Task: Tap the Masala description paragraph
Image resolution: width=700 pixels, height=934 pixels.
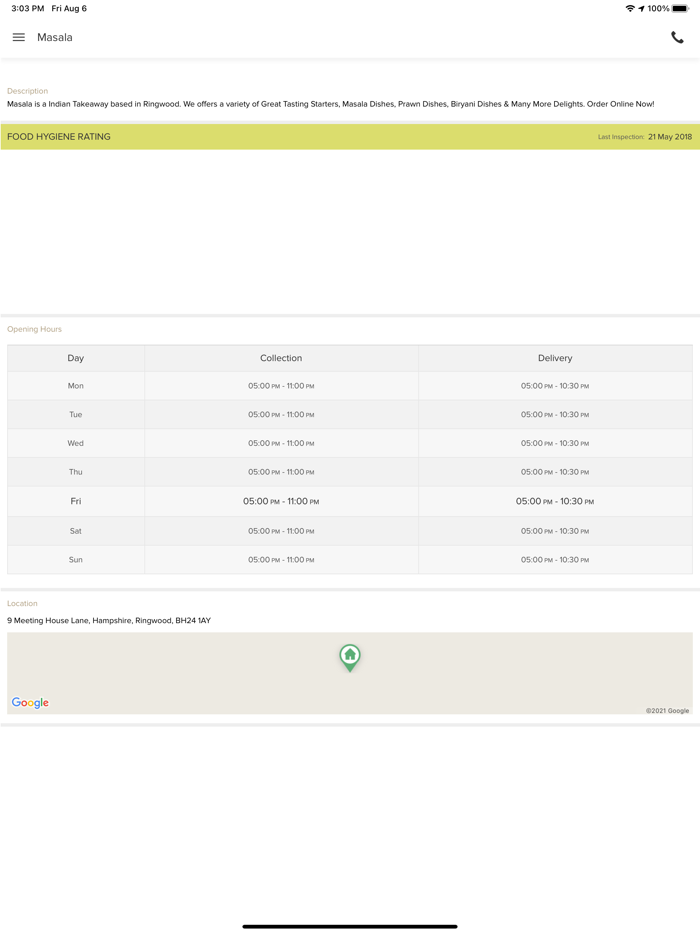Action: coord(331,104)
